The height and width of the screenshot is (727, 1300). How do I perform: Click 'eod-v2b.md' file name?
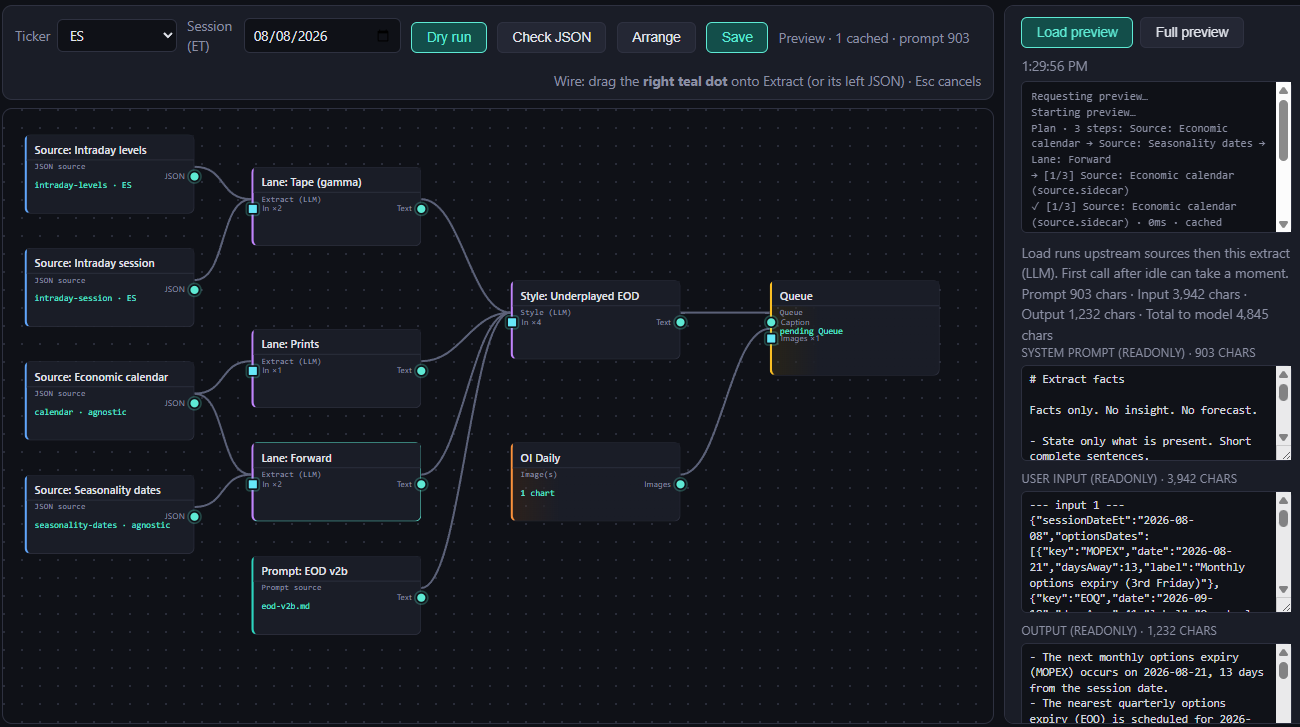285,606
